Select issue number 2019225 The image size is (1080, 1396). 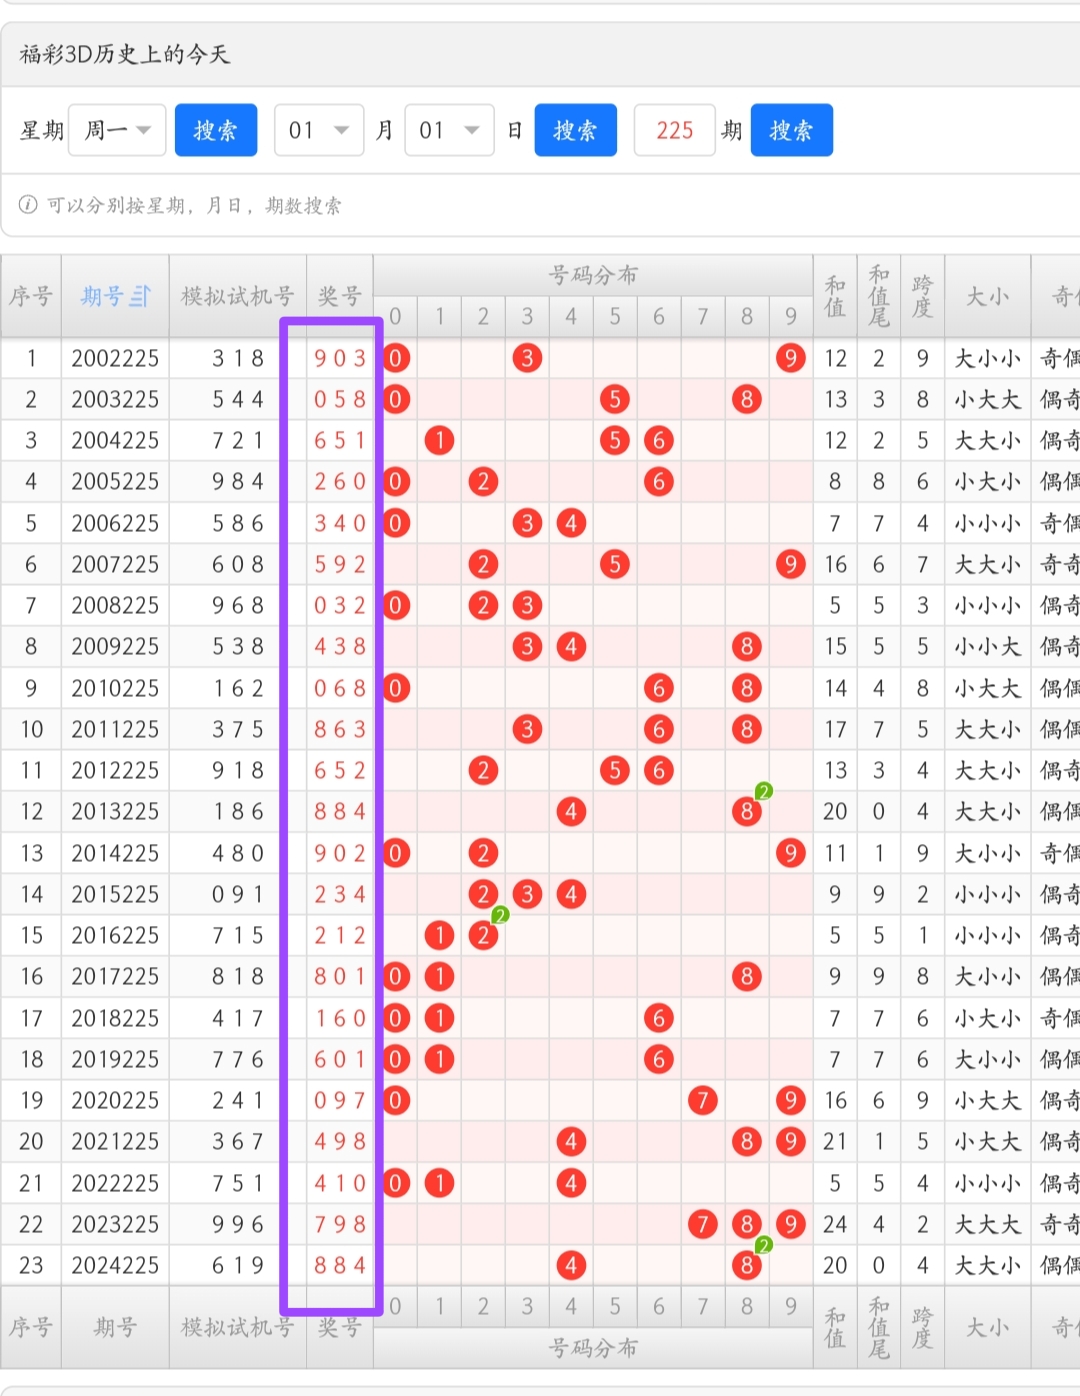click(115, 1059)
